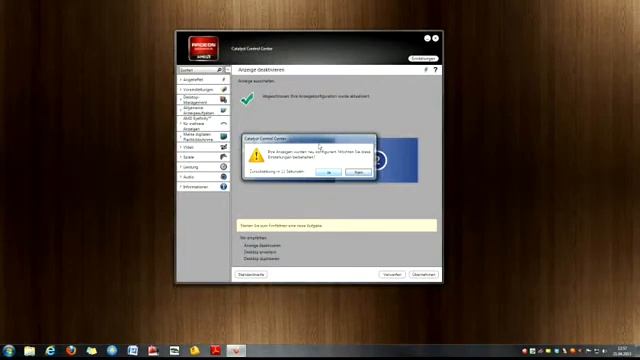The image size is (640, 360).
Task: Click the Leistung clock icon
Action: pos(224,167)
